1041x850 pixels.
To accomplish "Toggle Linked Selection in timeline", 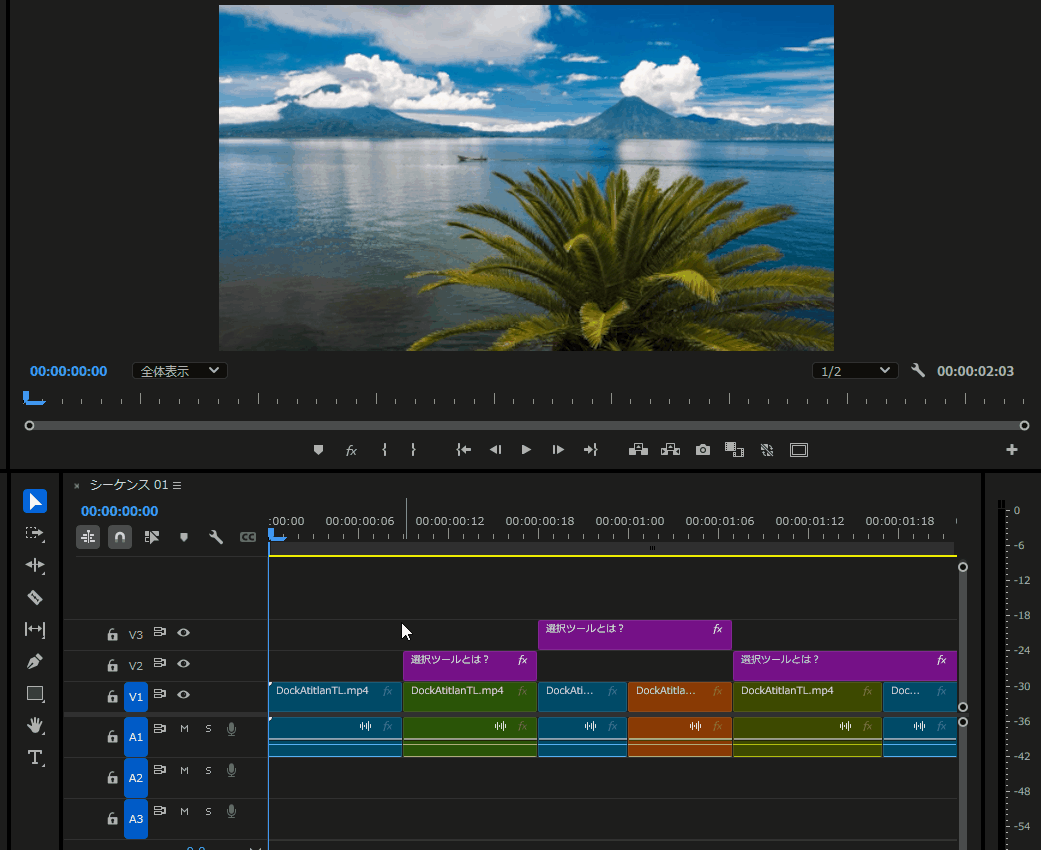I will coord(152,537).
